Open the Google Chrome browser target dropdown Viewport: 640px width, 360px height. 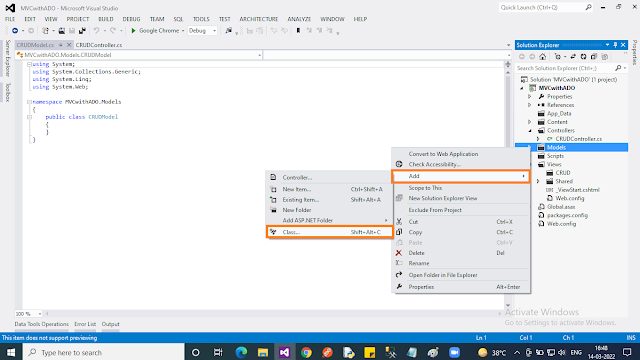click(x=183, y=31)
